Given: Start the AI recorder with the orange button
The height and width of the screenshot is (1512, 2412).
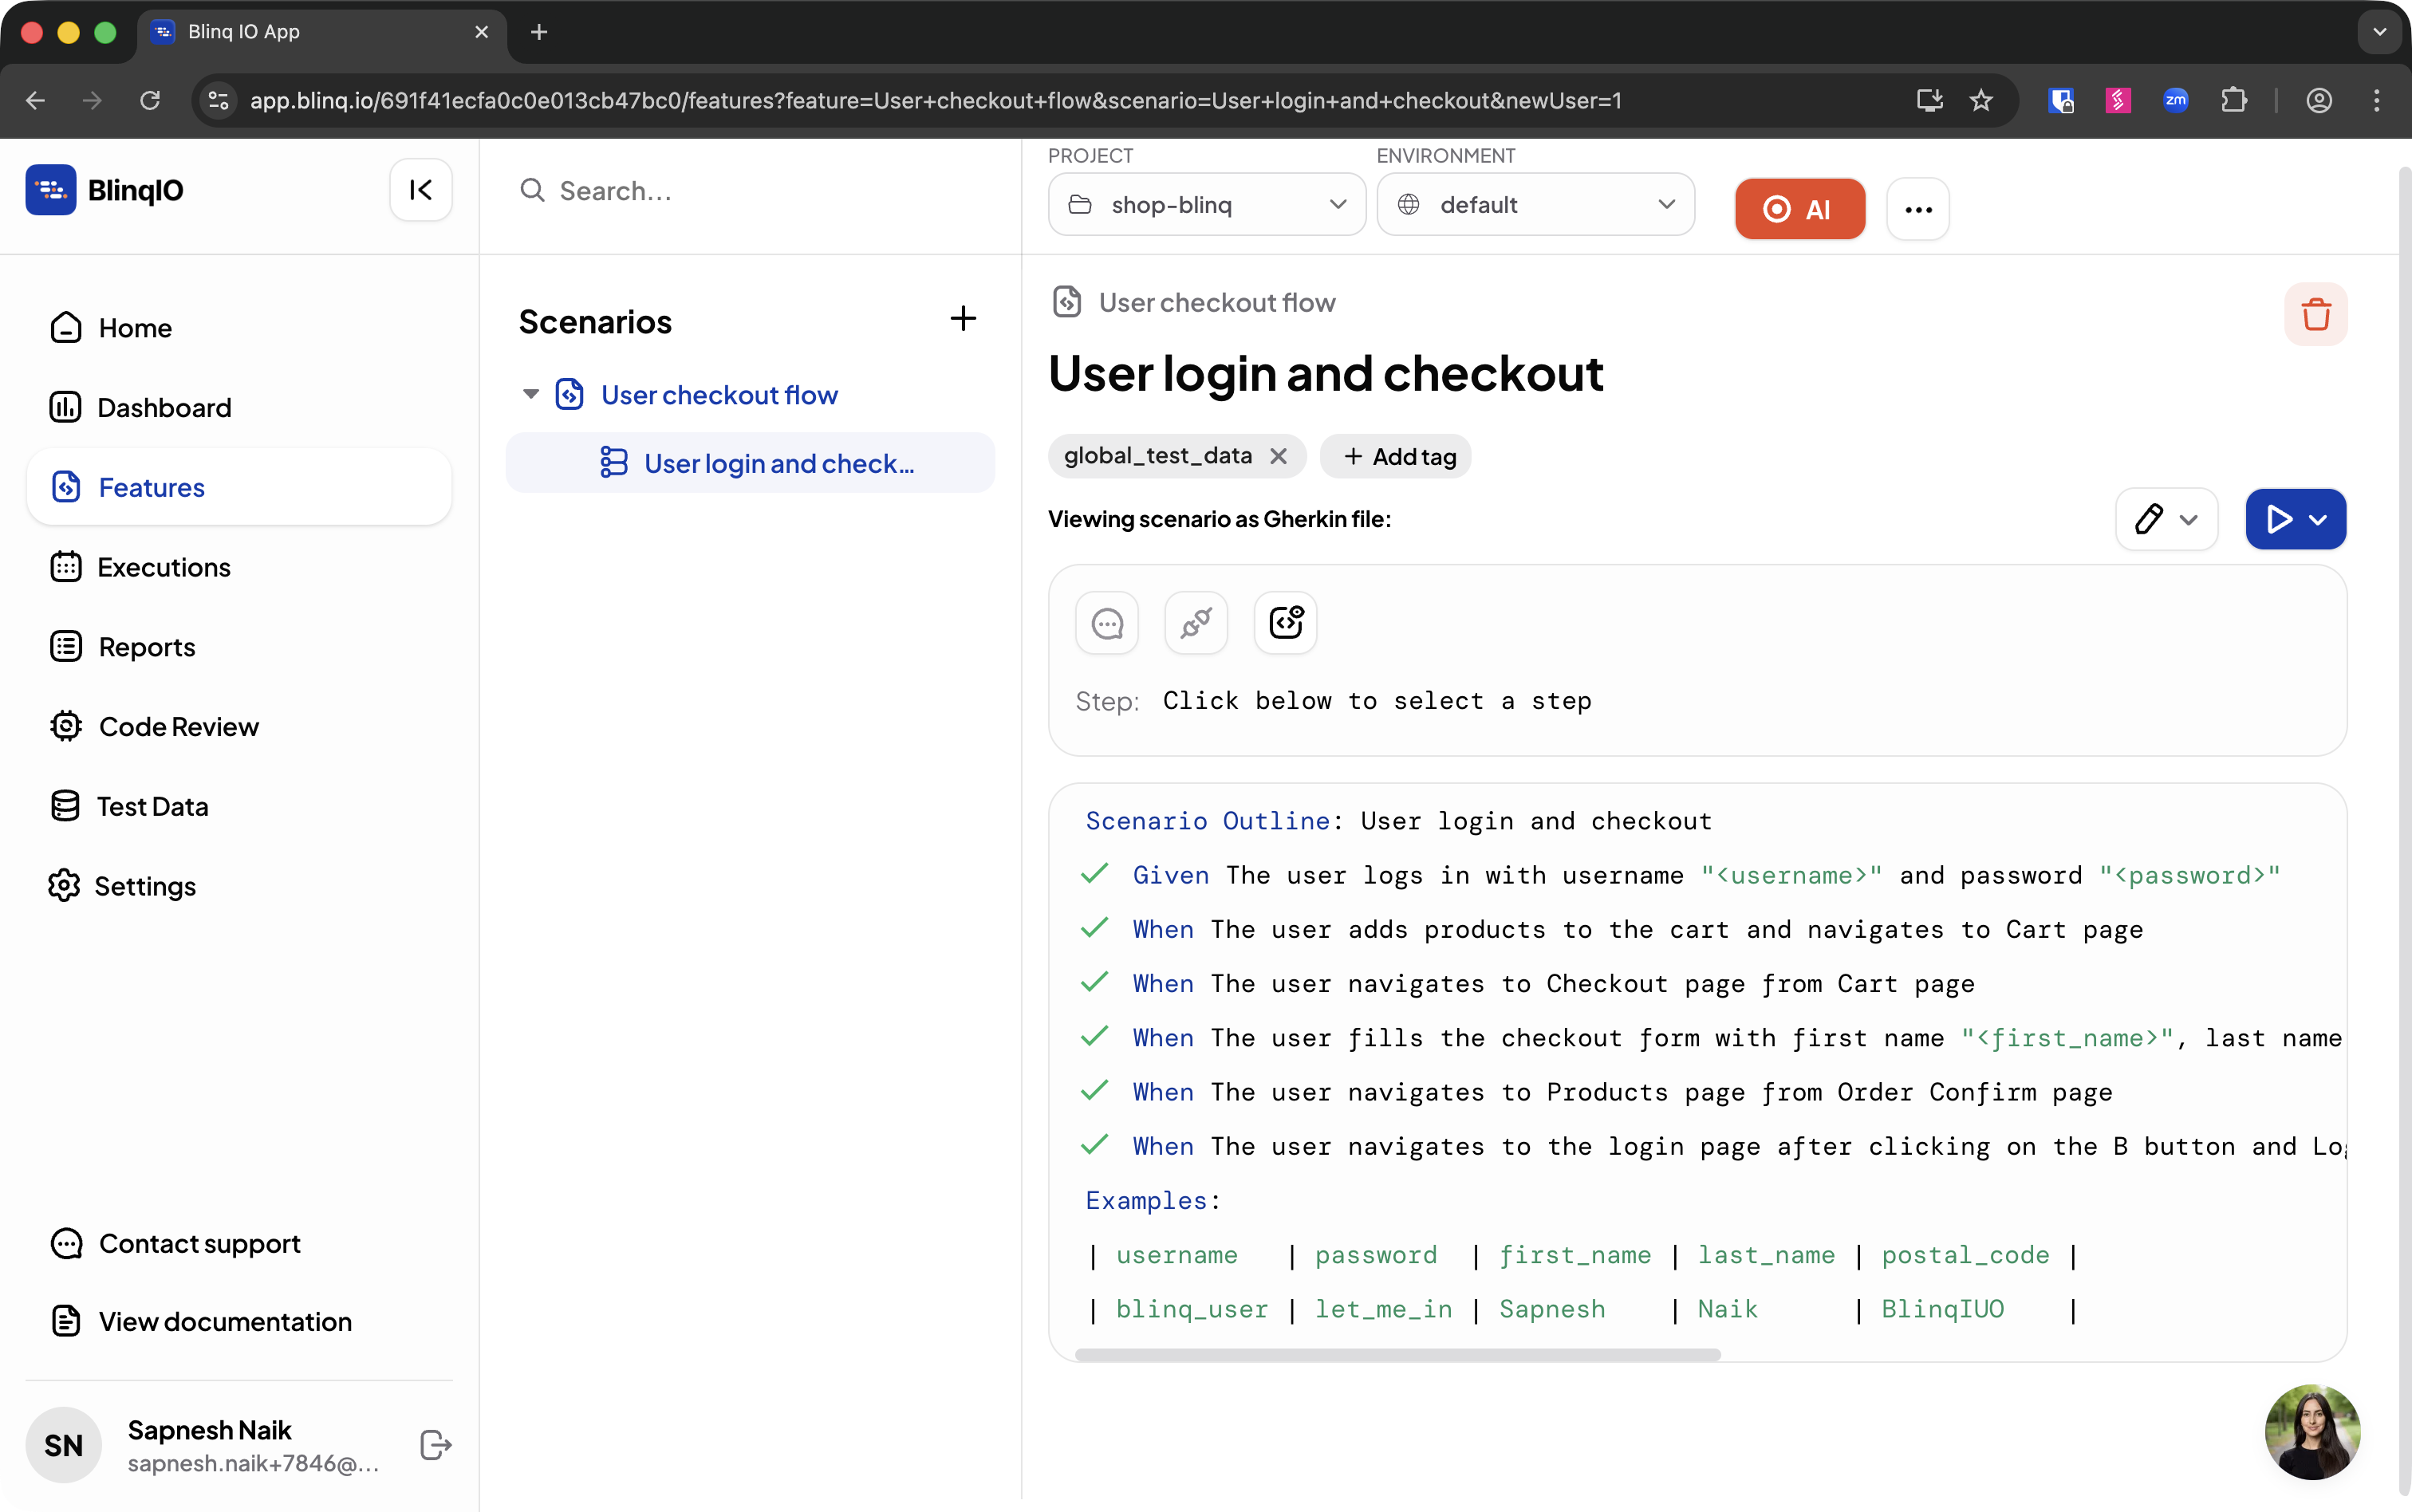Looking at the screenshot, I should coord(1799,209).
